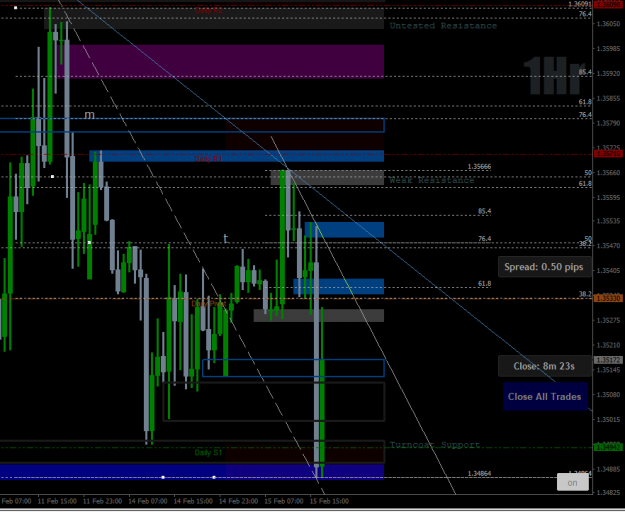Click the 14 Feb 23:00 time label
Image resolution: width=625 pixels, height=512 pixels.
[x=239, y=501]
